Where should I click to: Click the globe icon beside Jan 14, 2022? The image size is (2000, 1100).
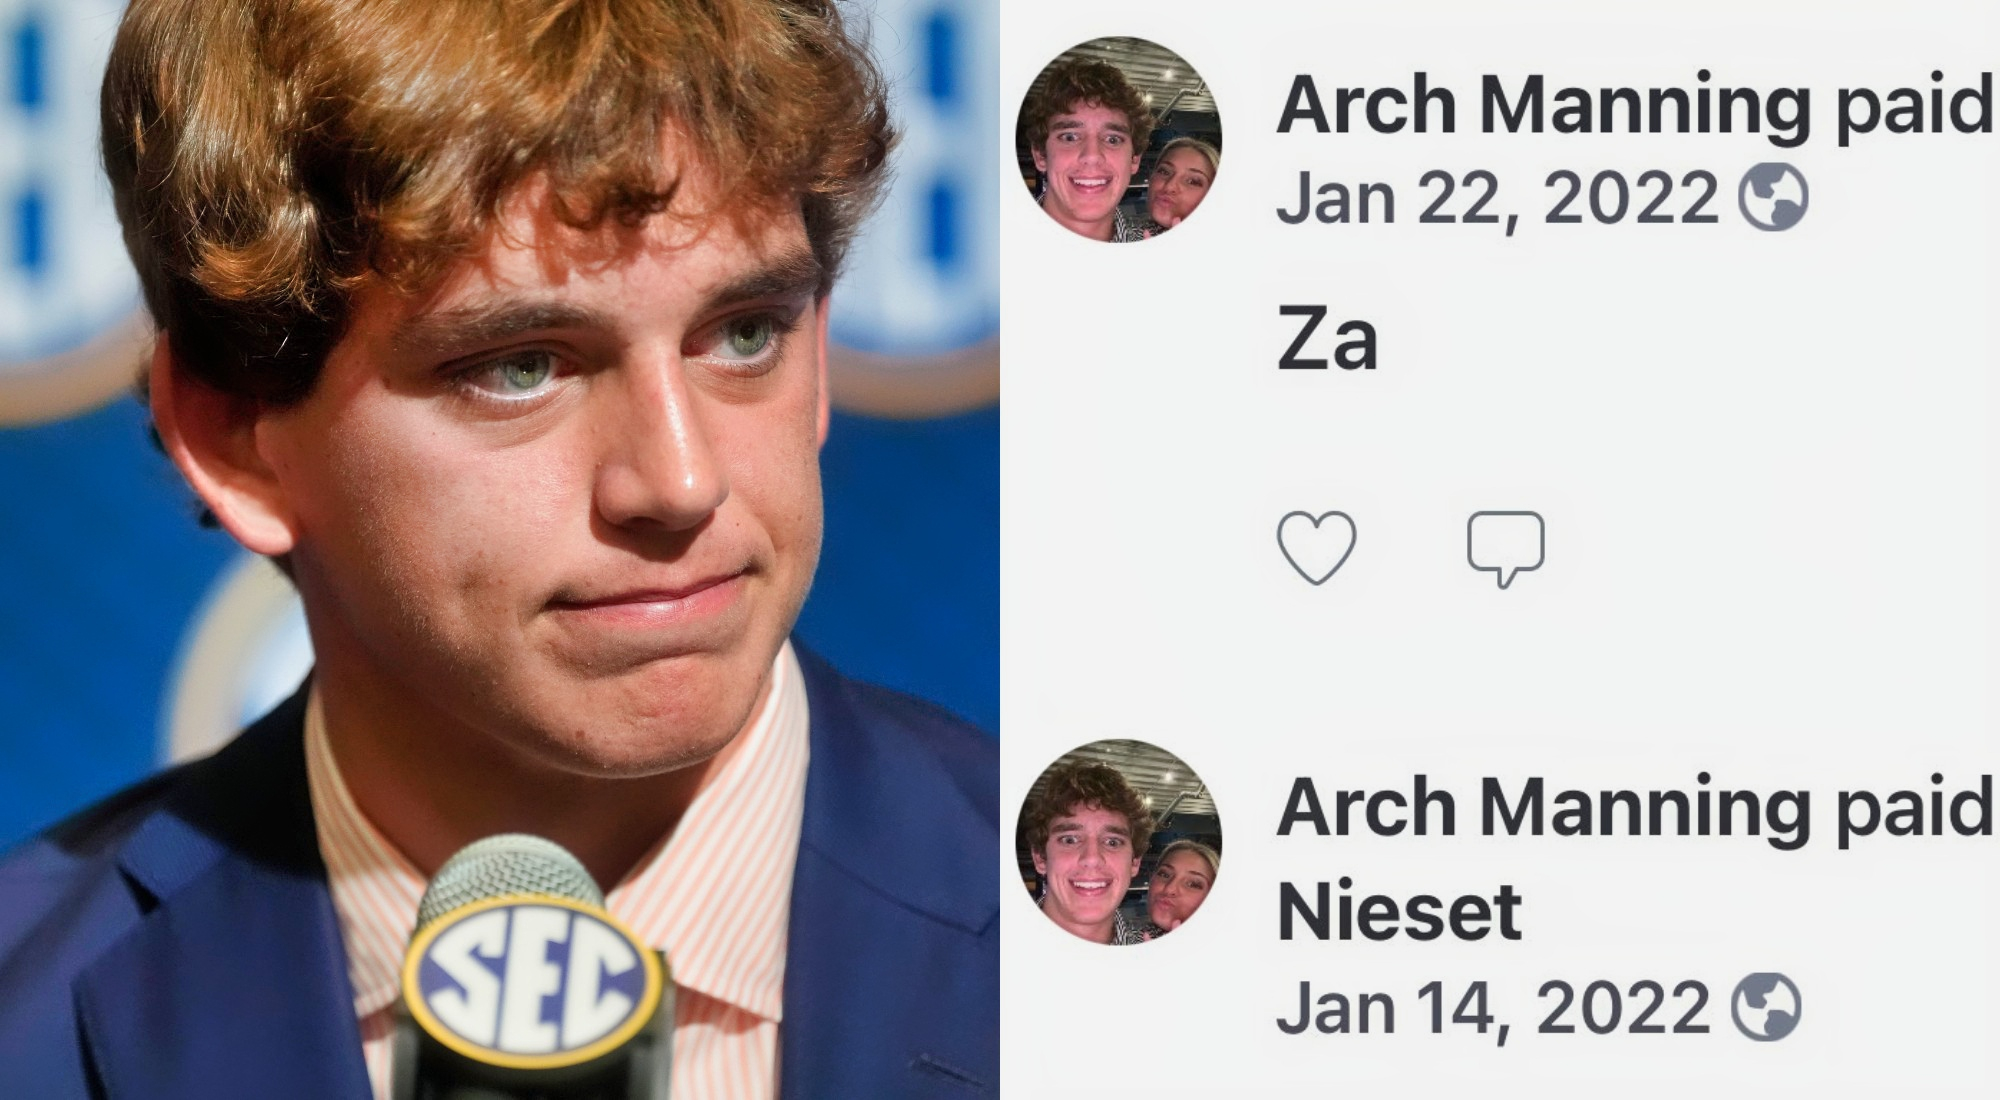1767,1008
